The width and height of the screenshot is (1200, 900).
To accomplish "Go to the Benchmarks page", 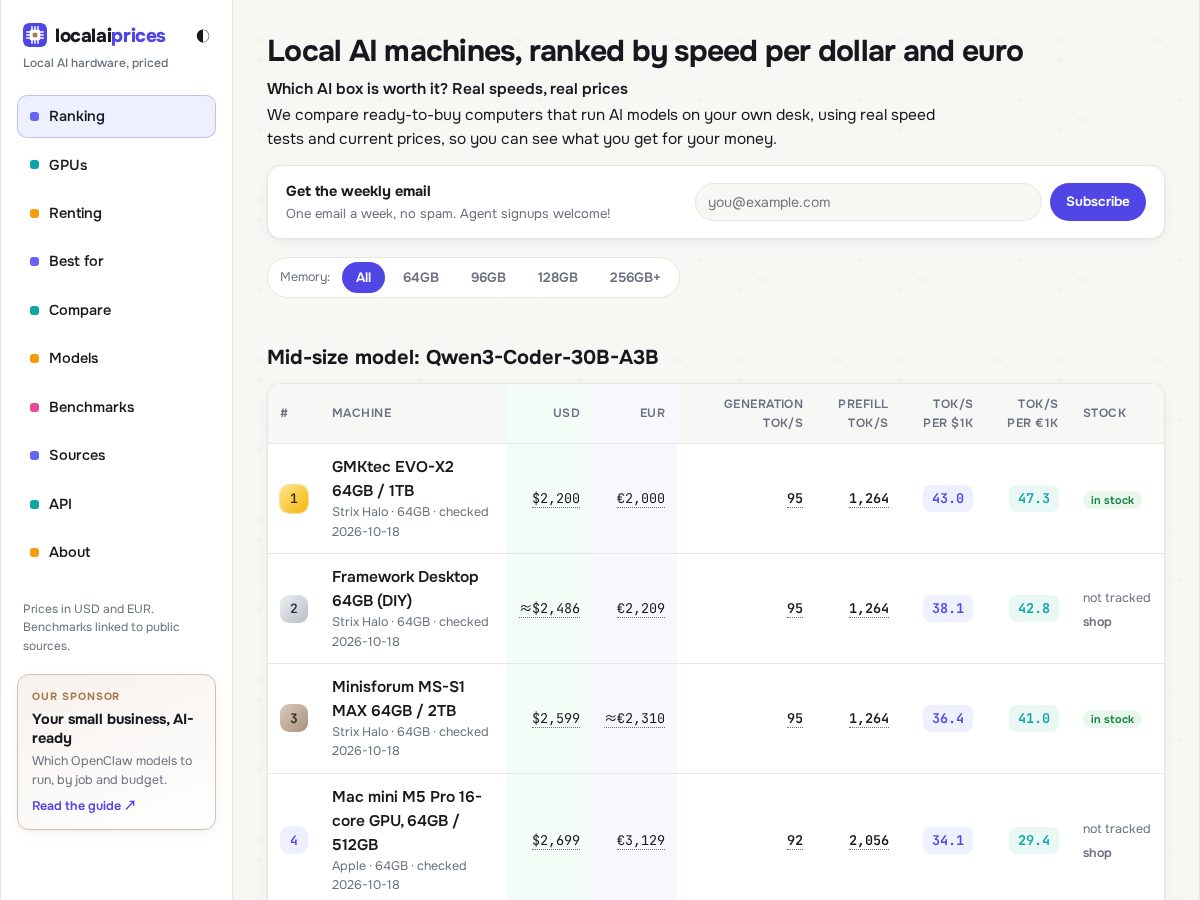I will pos(116,407).
